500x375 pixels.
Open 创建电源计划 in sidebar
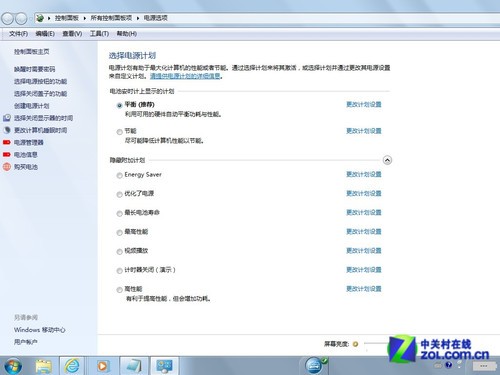pyautogui.click(x=31, y=106)
